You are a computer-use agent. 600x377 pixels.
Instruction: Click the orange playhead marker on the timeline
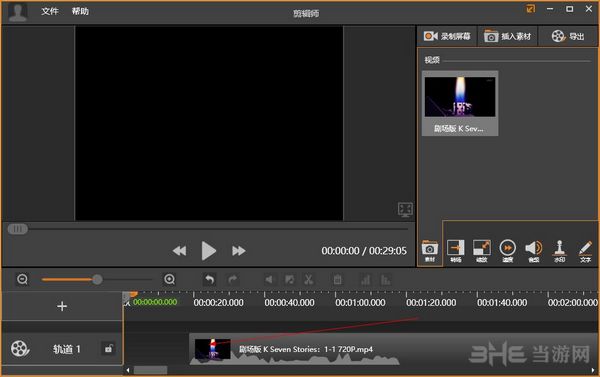(132, 294)
